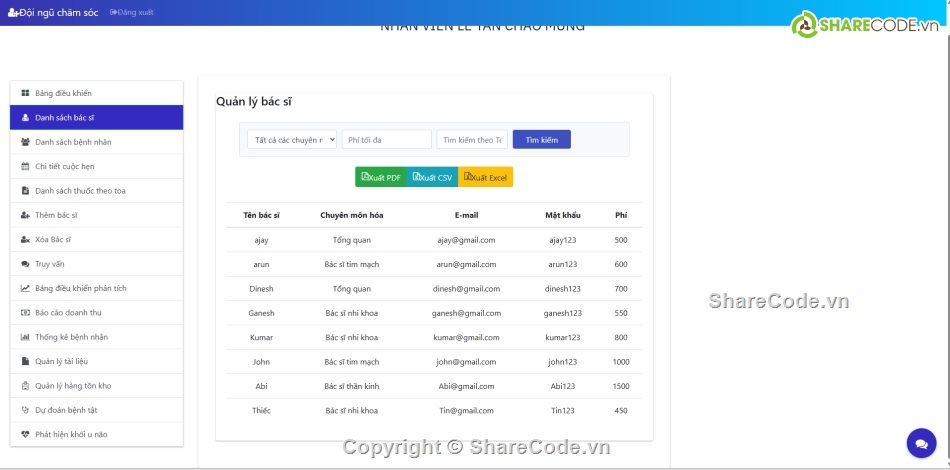
Task: Open Quản lý hàng tồn kho
Action: [x=96, y=386]
